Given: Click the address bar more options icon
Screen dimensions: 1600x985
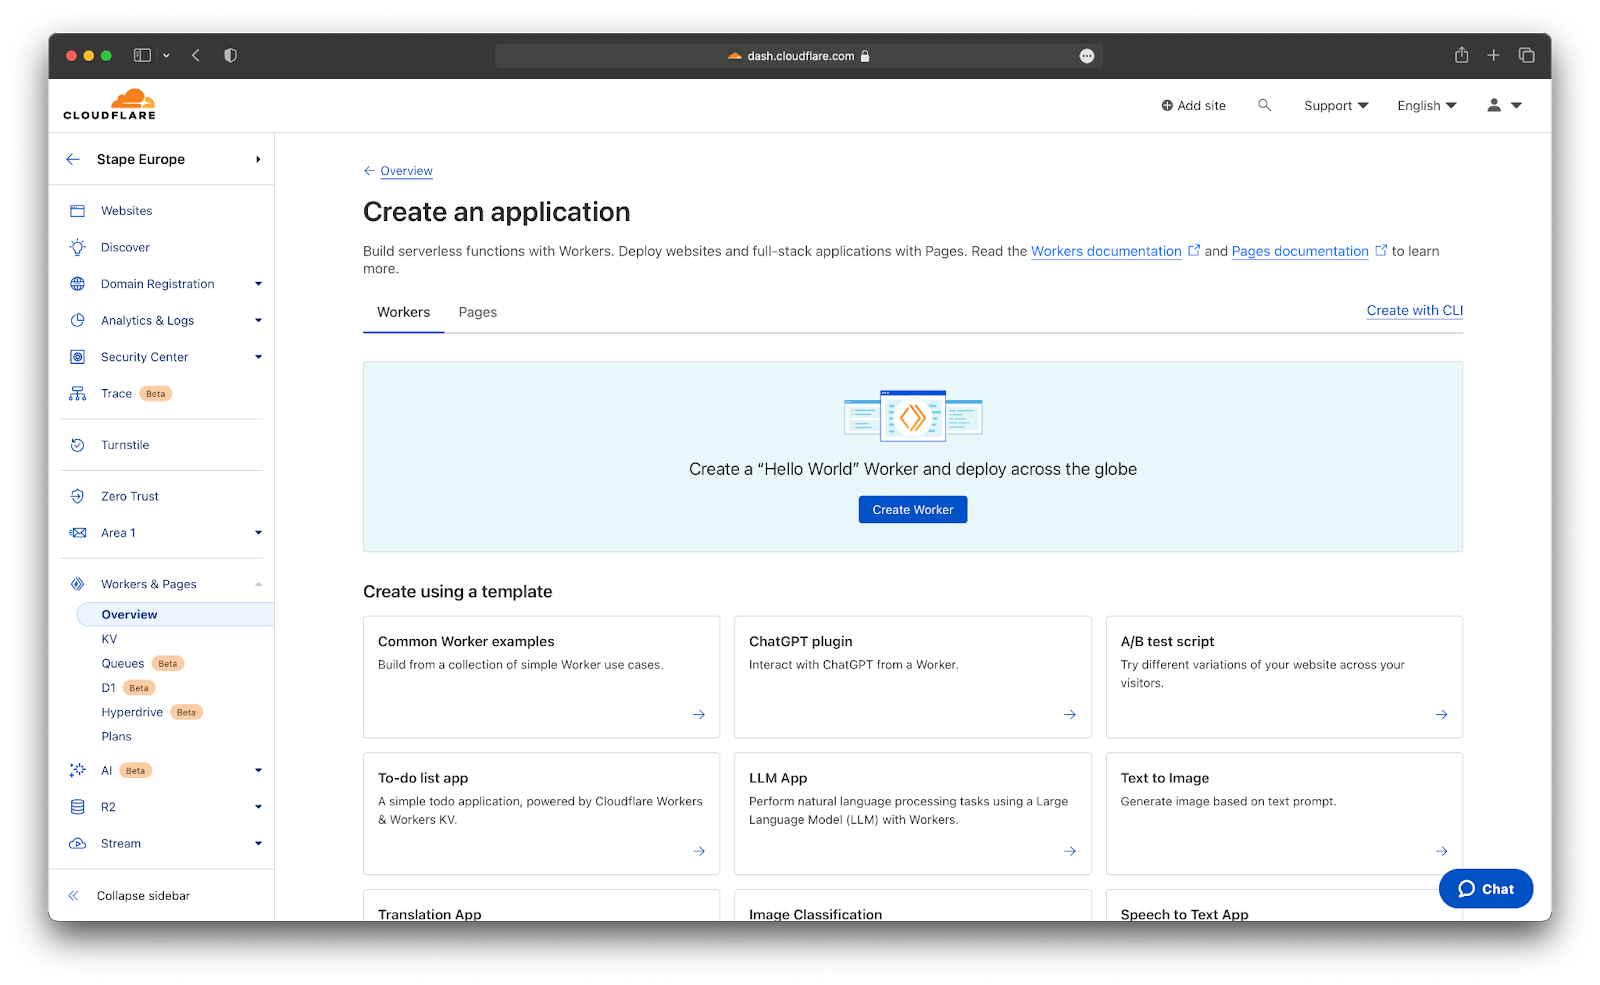Looking at the screenshot, I should pyautogui.click(x=1087, y=56).
